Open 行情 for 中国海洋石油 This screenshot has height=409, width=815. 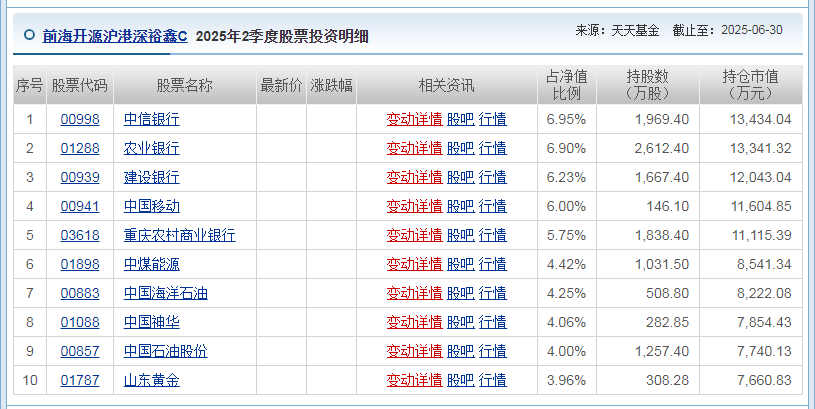pos(493,294)
